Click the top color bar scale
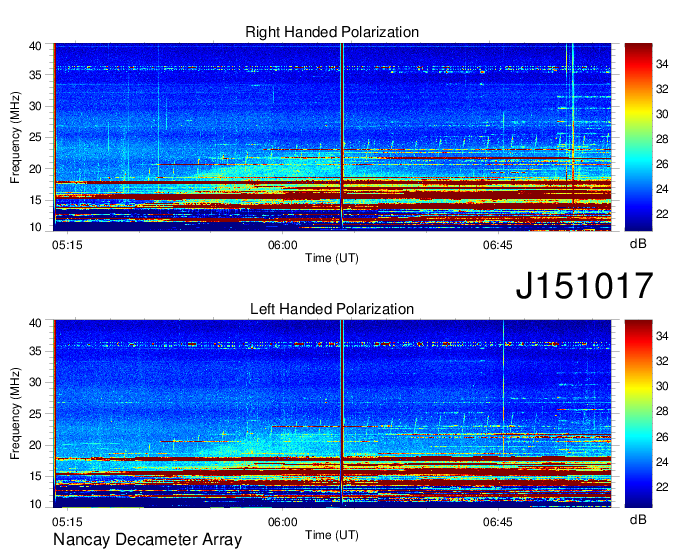The image size is (680, 552). [638, 137]
